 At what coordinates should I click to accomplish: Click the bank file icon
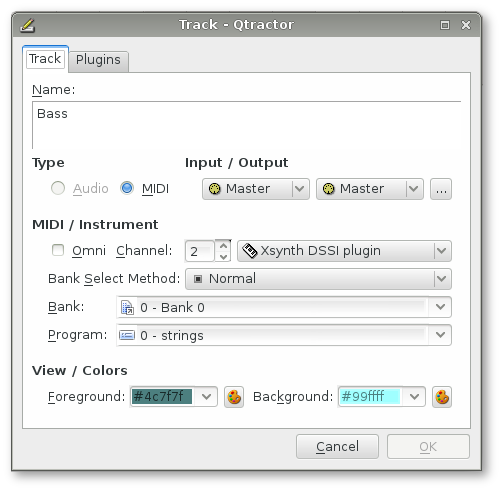[127, 307]
